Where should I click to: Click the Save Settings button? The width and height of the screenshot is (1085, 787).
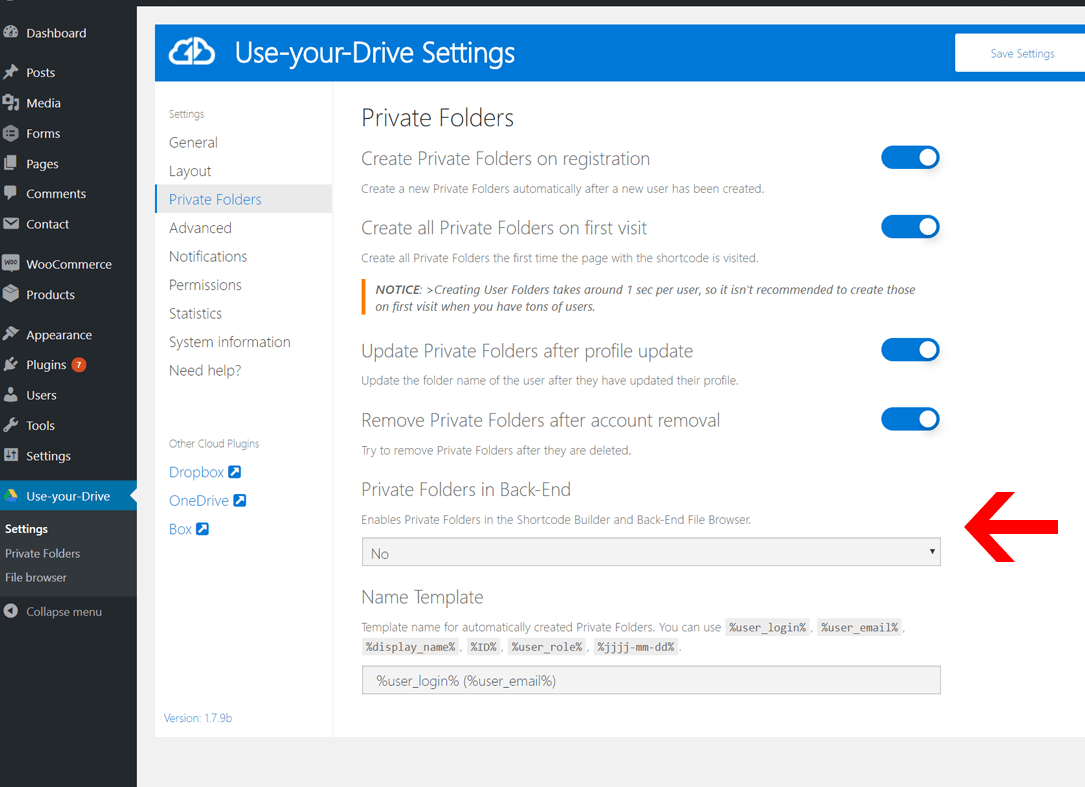pyautogui.click(x=1022, y=53)
